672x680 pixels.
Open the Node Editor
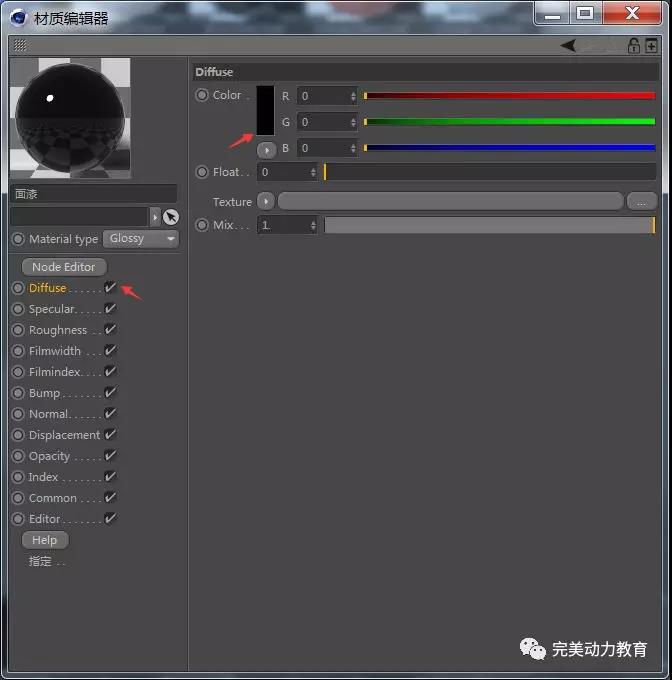pyautogui.click(x=64, y=267)
